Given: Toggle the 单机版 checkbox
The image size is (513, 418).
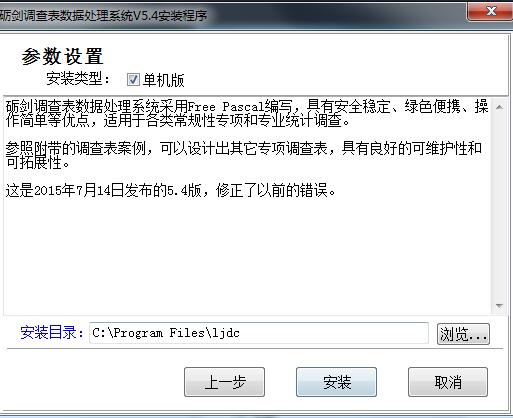Looking at the screenshot, I should click(133, 80).
